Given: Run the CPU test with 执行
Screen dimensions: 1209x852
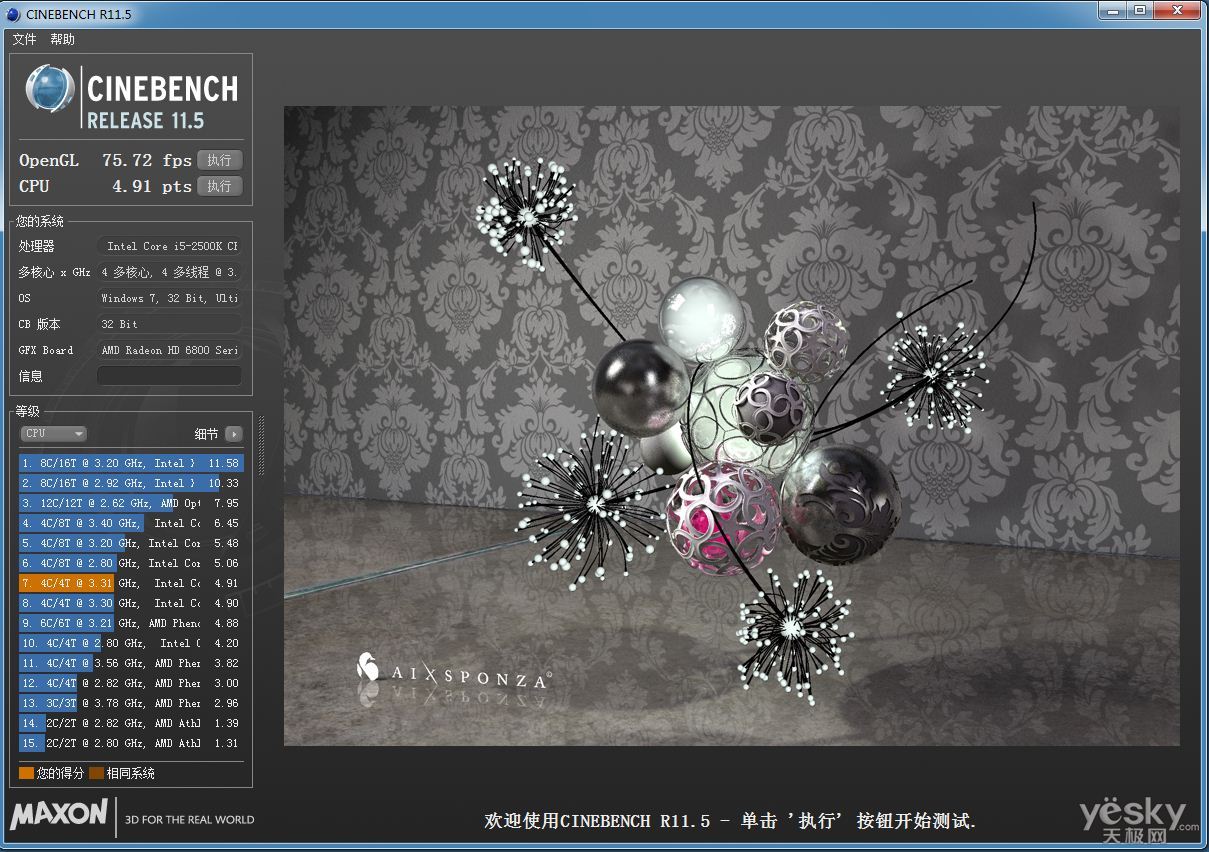Looking at the screenshot, I should [x=219, y=186].
